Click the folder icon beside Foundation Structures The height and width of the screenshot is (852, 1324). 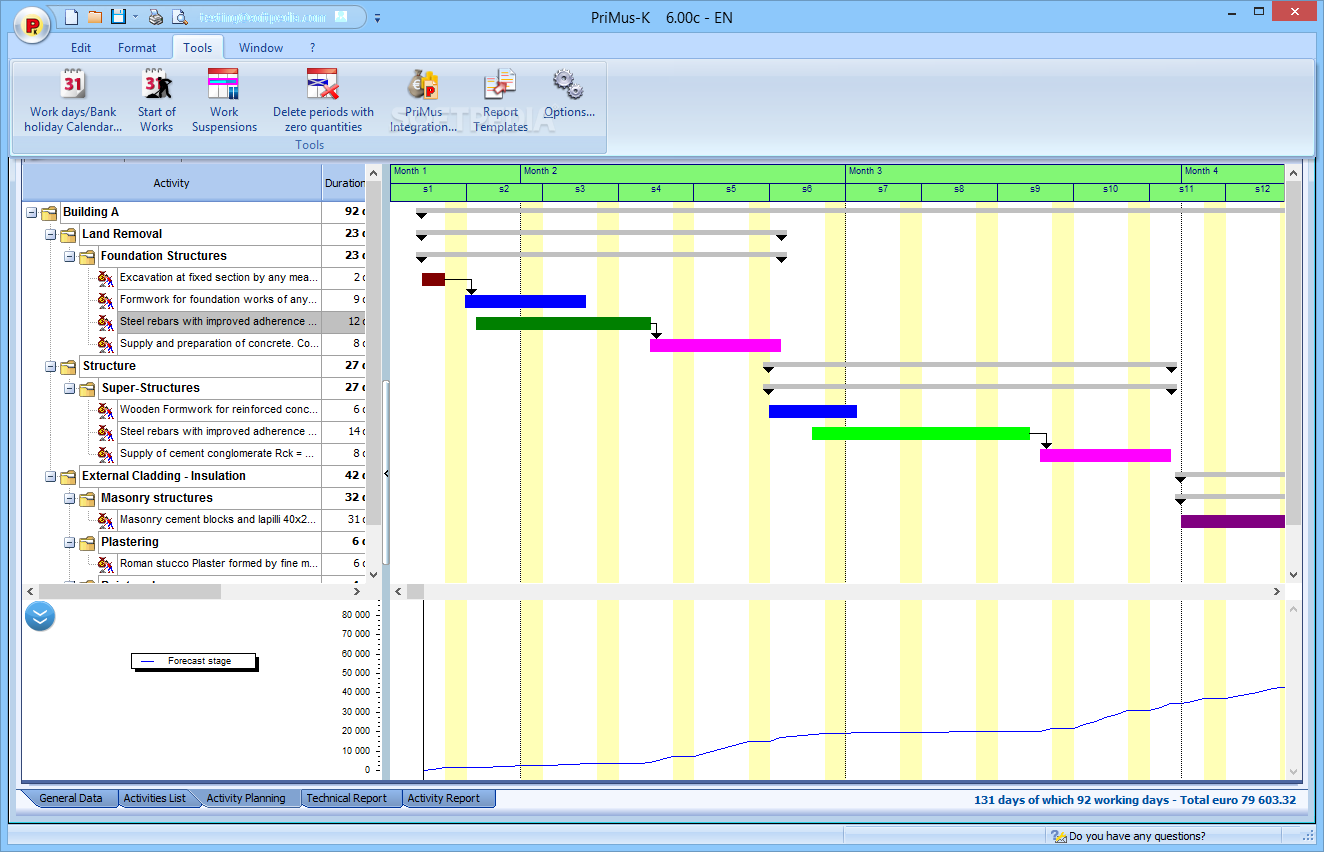[x=87, y=256]
